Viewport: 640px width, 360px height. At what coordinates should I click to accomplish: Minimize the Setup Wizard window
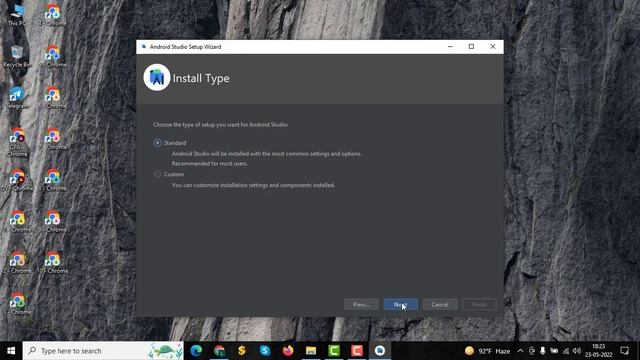point(450,47)
